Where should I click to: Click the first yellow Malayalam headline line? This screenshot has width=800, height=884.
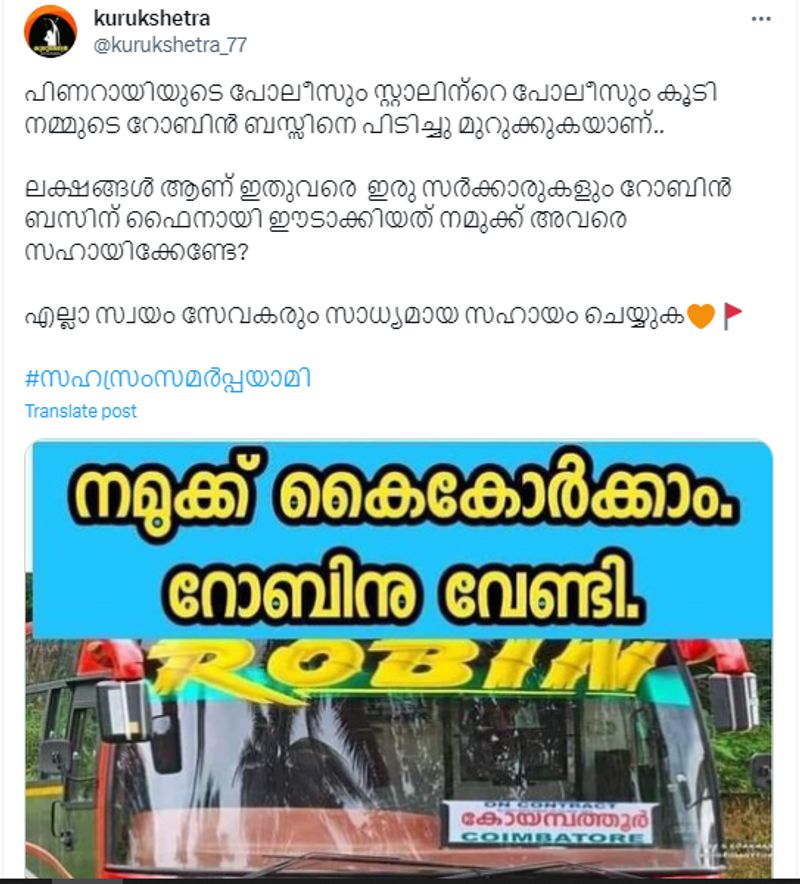point(403,496)
